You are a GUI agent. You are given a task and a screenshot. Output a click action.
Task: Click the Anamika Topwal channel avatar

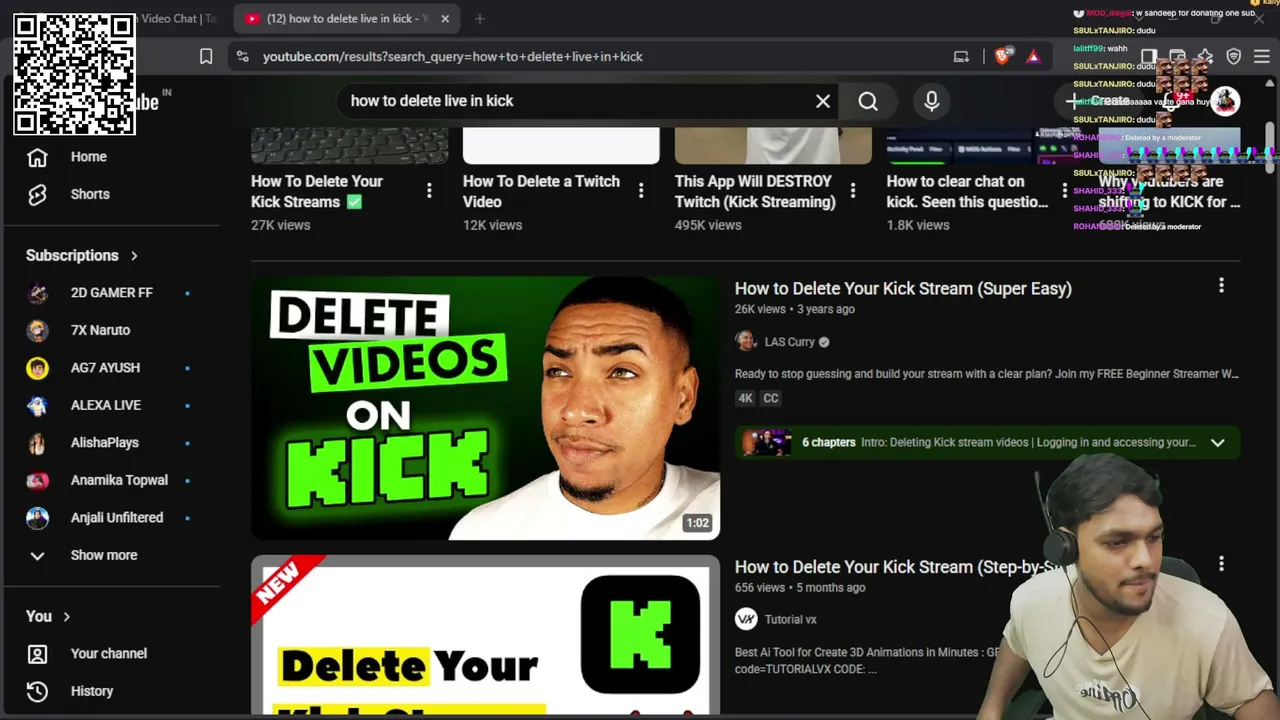[x=37, y=480]
